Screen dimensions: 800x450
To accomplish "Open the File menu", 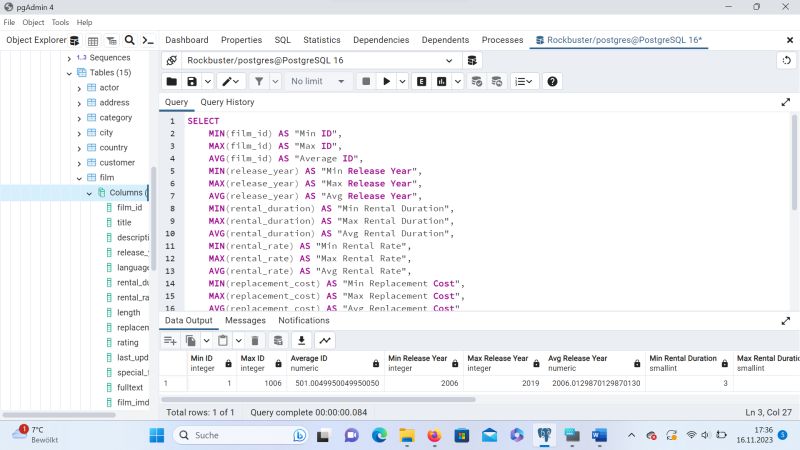I will [9, 22].
